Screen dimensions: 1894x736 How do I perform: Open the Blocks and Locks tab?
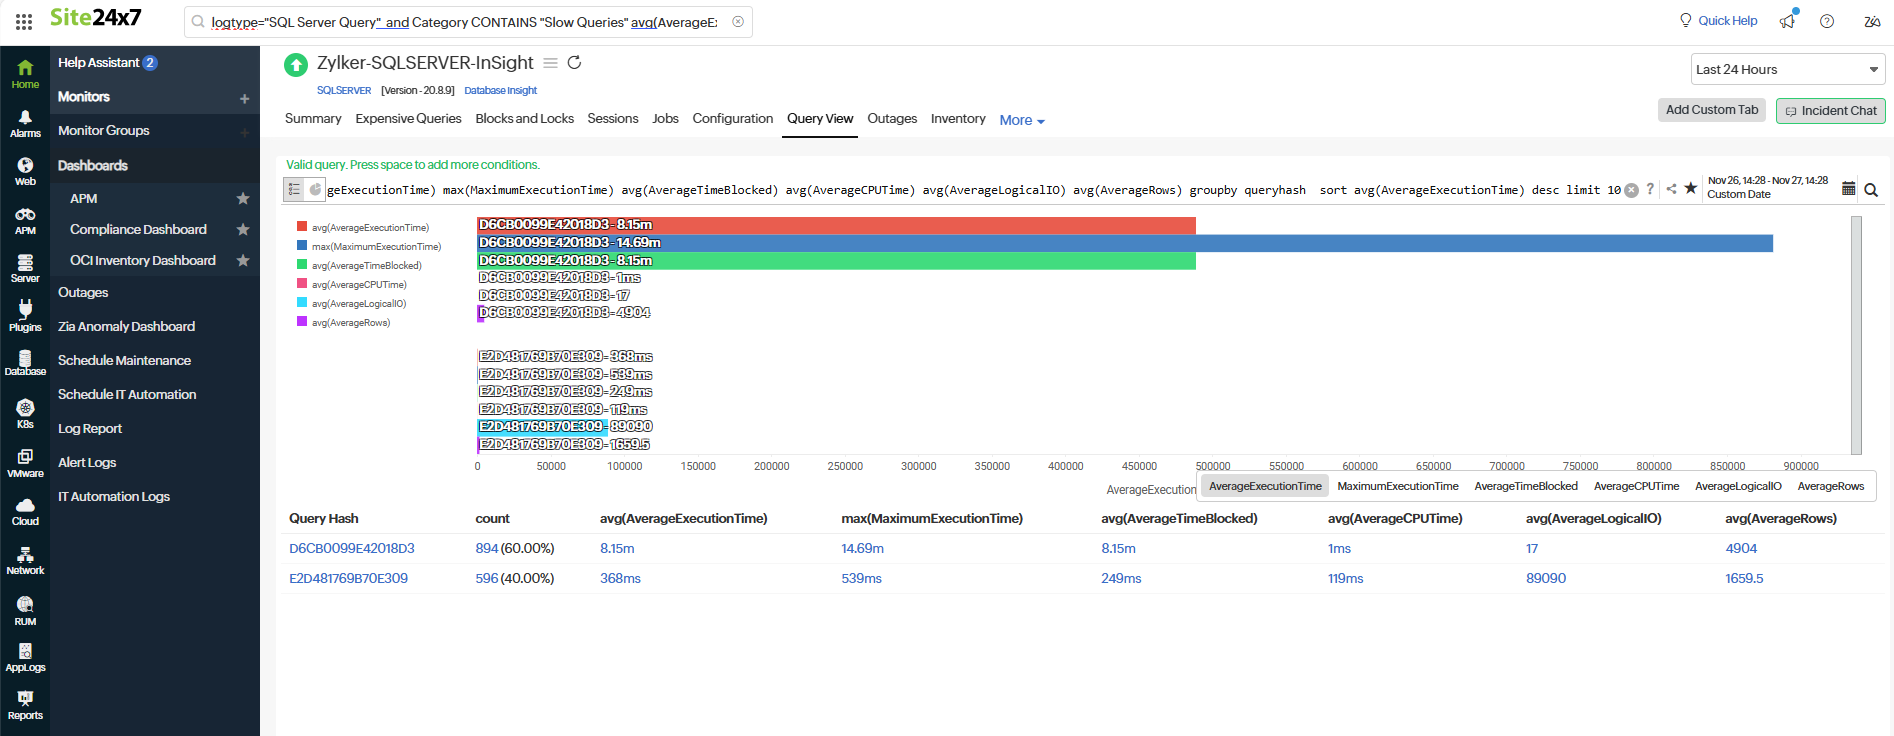point(525,118)
